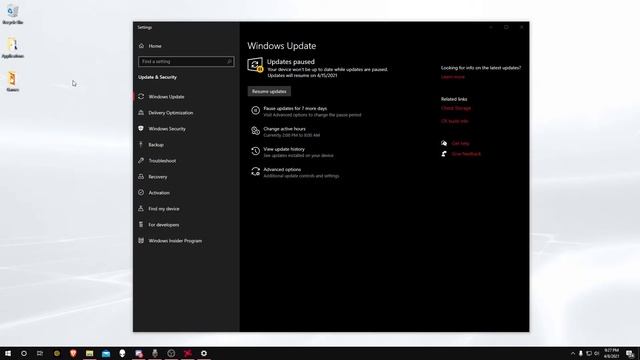Click the Updates paused status icon
Image resolution: width=640 pixels, height=360 pixels.
255,65
